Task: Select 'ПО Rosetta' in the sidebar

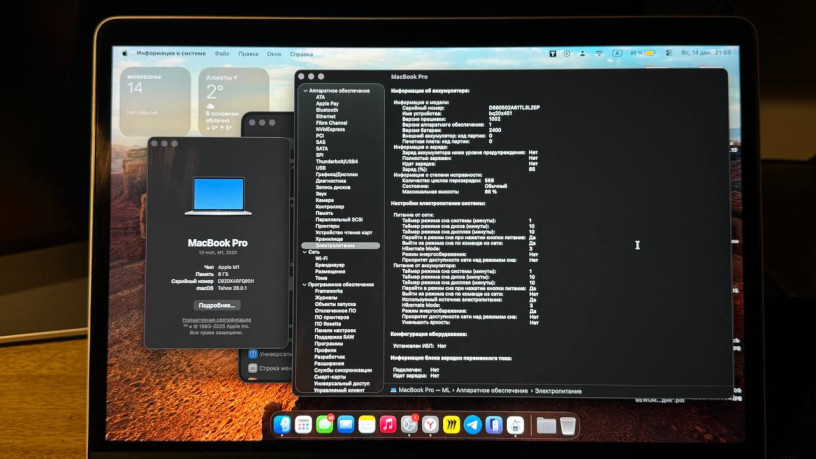Action: (x=328, y=324)
